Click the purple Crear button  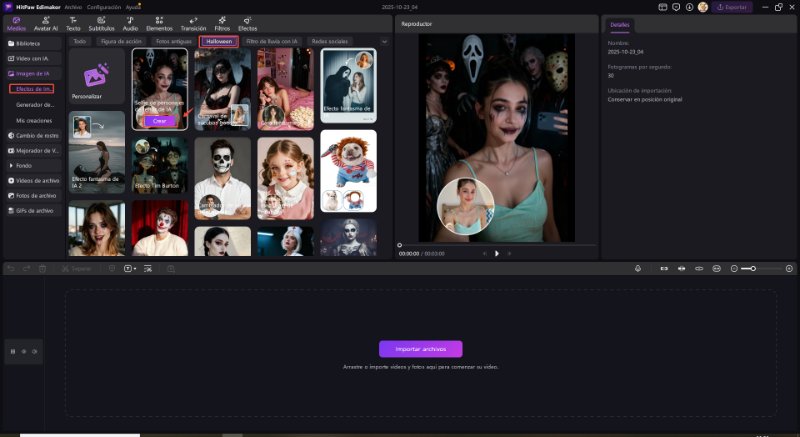pyautogui.click(x=160, y=120)
